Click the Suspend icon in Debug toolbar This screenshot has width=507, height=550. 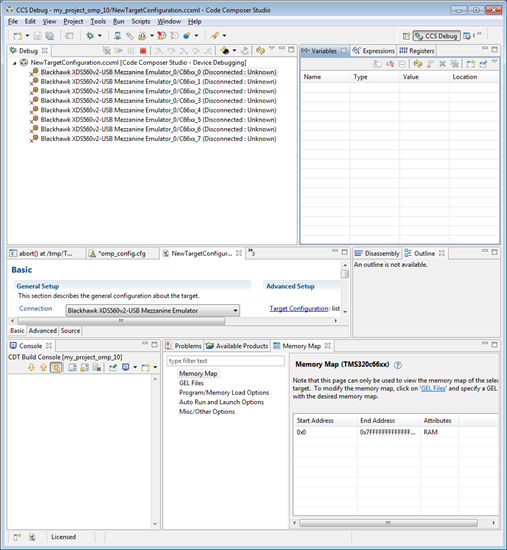[x=131, y=51]
